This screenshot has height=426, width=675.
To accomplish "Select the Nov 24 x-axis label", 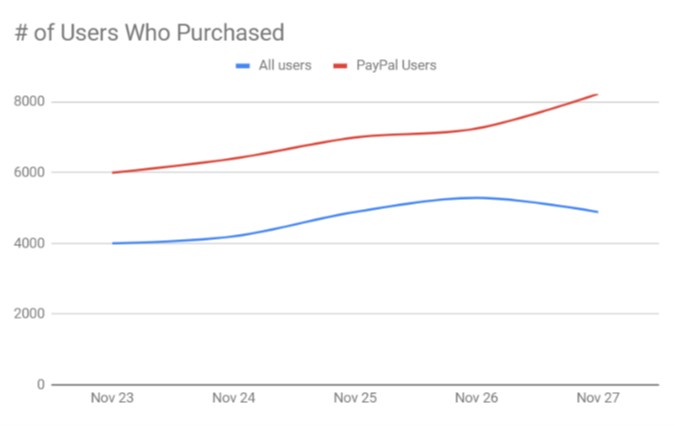I will pyautogui.click(x=233, y=399).
